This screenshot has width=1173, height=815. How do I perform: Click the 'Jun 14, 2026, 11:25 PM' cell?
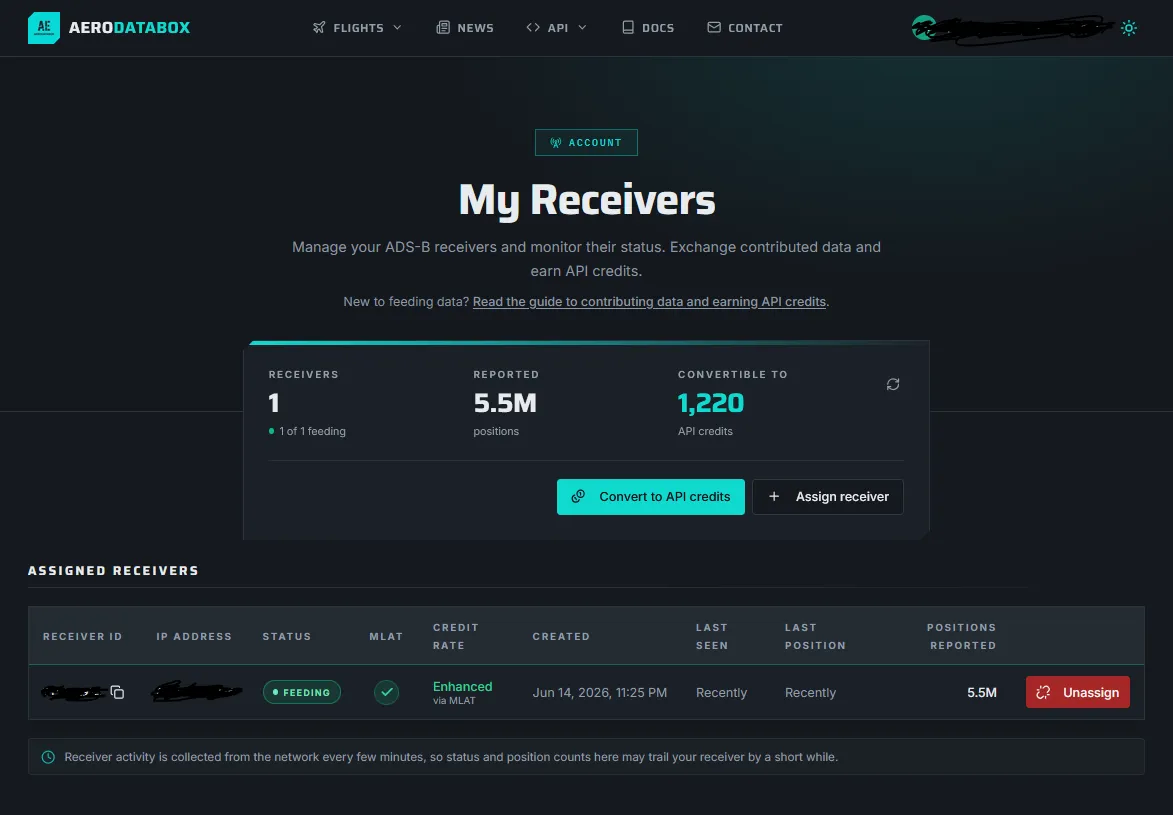[x=600, y=692]
